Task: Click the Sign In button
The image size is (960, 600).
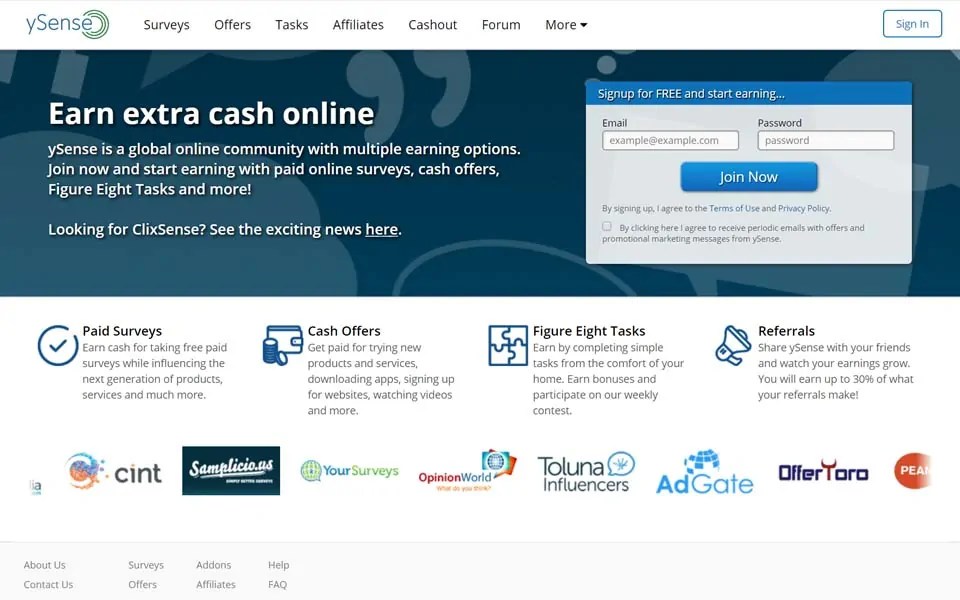Action: click(911, 23)
